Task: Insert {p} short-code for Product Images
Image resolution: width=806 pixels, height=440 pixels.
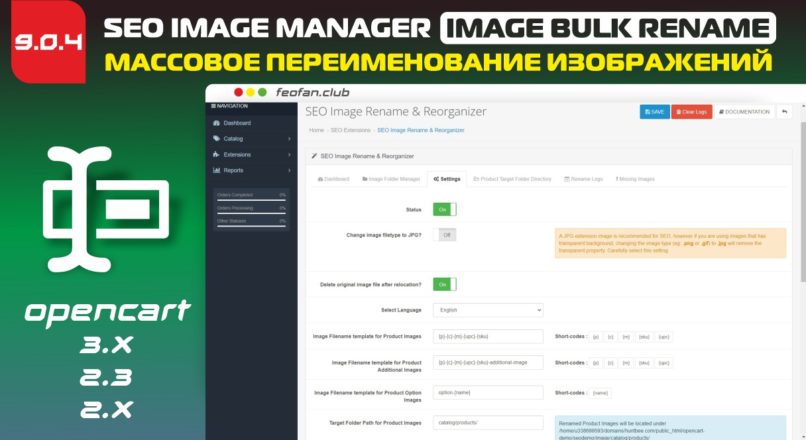Action: tap(596, 337)
